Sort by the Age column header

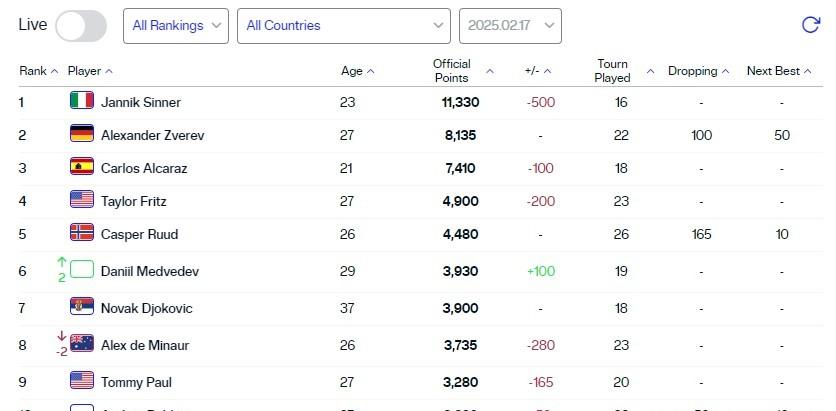tap(358, 71)
